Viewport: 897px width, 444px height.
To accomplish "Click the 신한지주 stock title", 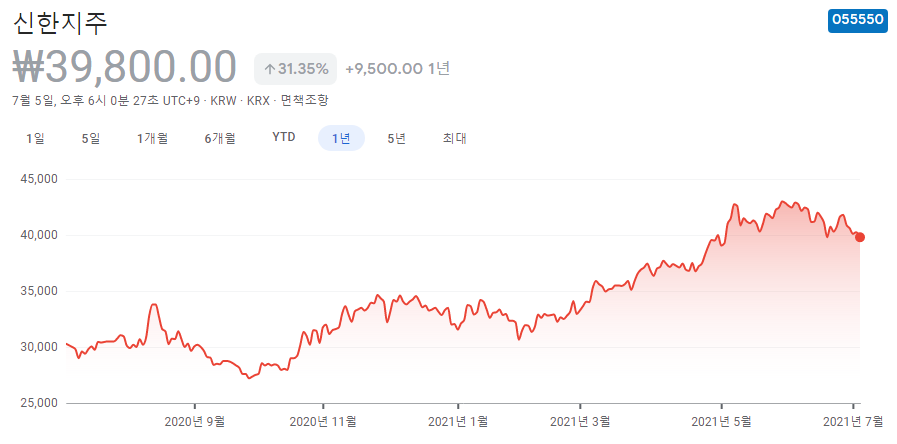I will point(60,21).
